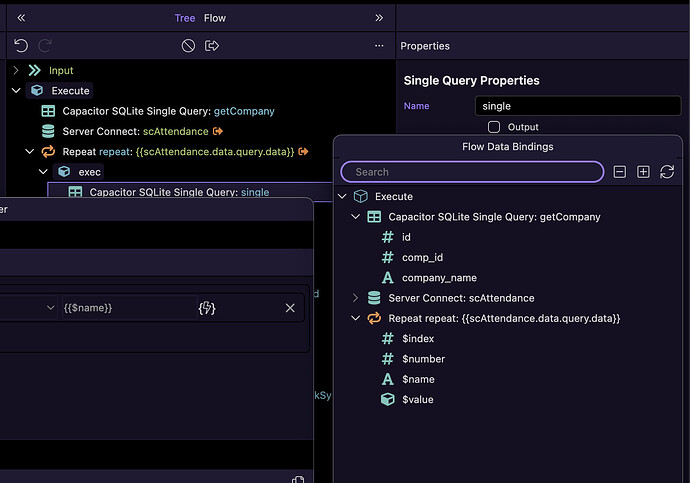
Task: Collapse the exec step in tree
Action: click(43, 172)
